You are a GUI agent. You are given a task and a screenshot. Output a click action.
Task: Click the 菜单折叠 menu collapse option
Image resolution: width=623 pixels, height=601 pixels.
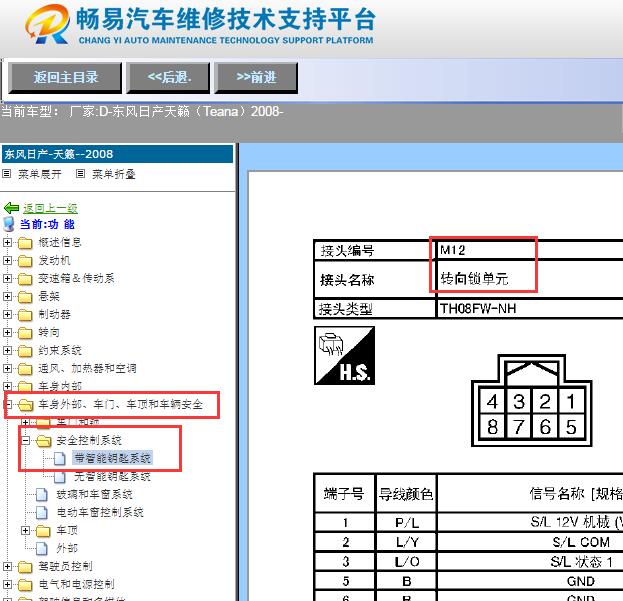click(x=114, y=174)
